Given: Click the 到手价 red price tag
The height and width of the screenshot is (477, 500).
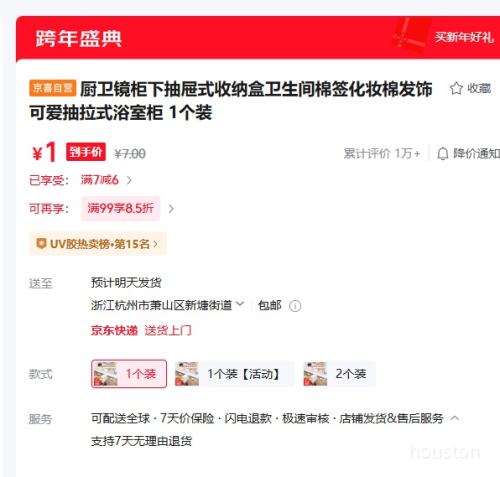Looking at the screenshot, I should 86,152.
